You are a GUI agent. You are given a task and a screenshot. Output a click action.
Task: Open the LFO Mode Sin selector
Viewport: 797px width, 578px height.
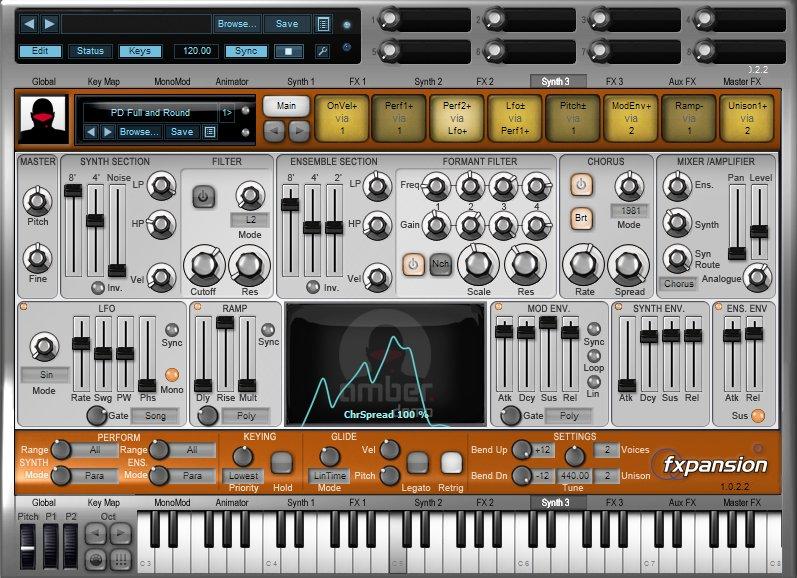[44, 375]
